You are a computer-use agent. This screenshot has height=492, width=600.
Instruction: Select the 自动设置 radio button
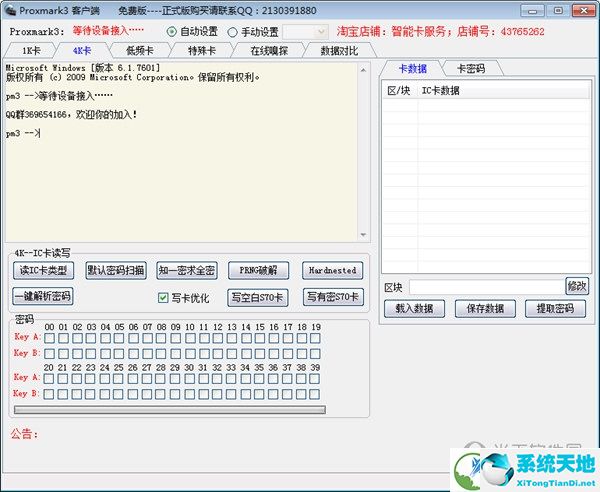(172, 32)
